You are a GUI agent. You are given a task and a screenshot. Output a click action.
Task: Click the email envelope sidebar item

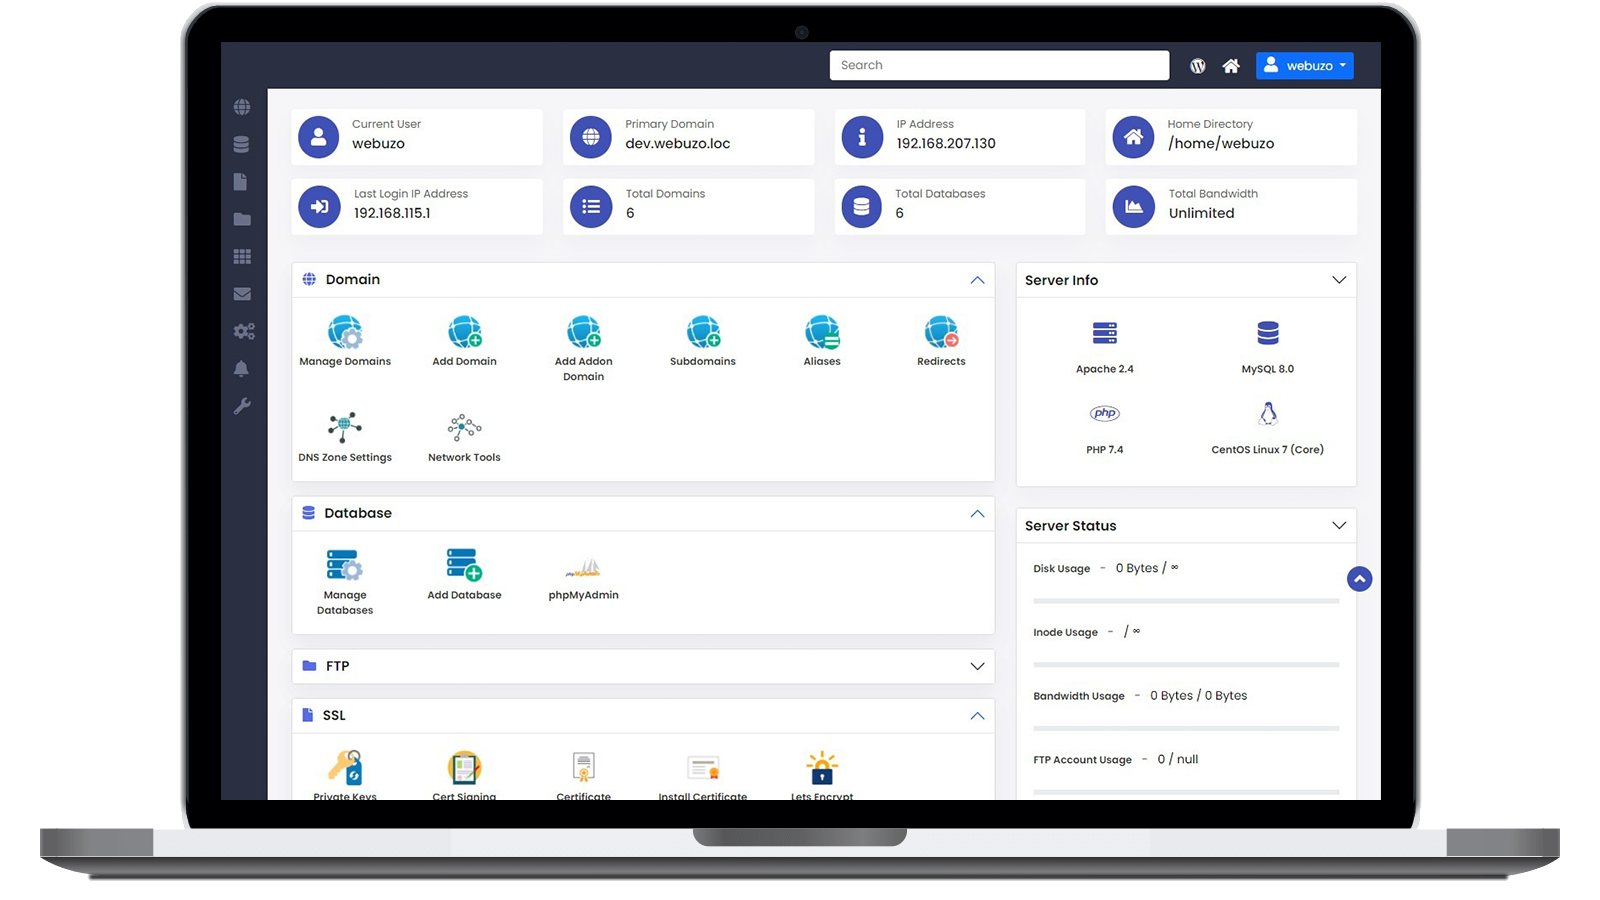pyautogui.click(x=242, y=294)
